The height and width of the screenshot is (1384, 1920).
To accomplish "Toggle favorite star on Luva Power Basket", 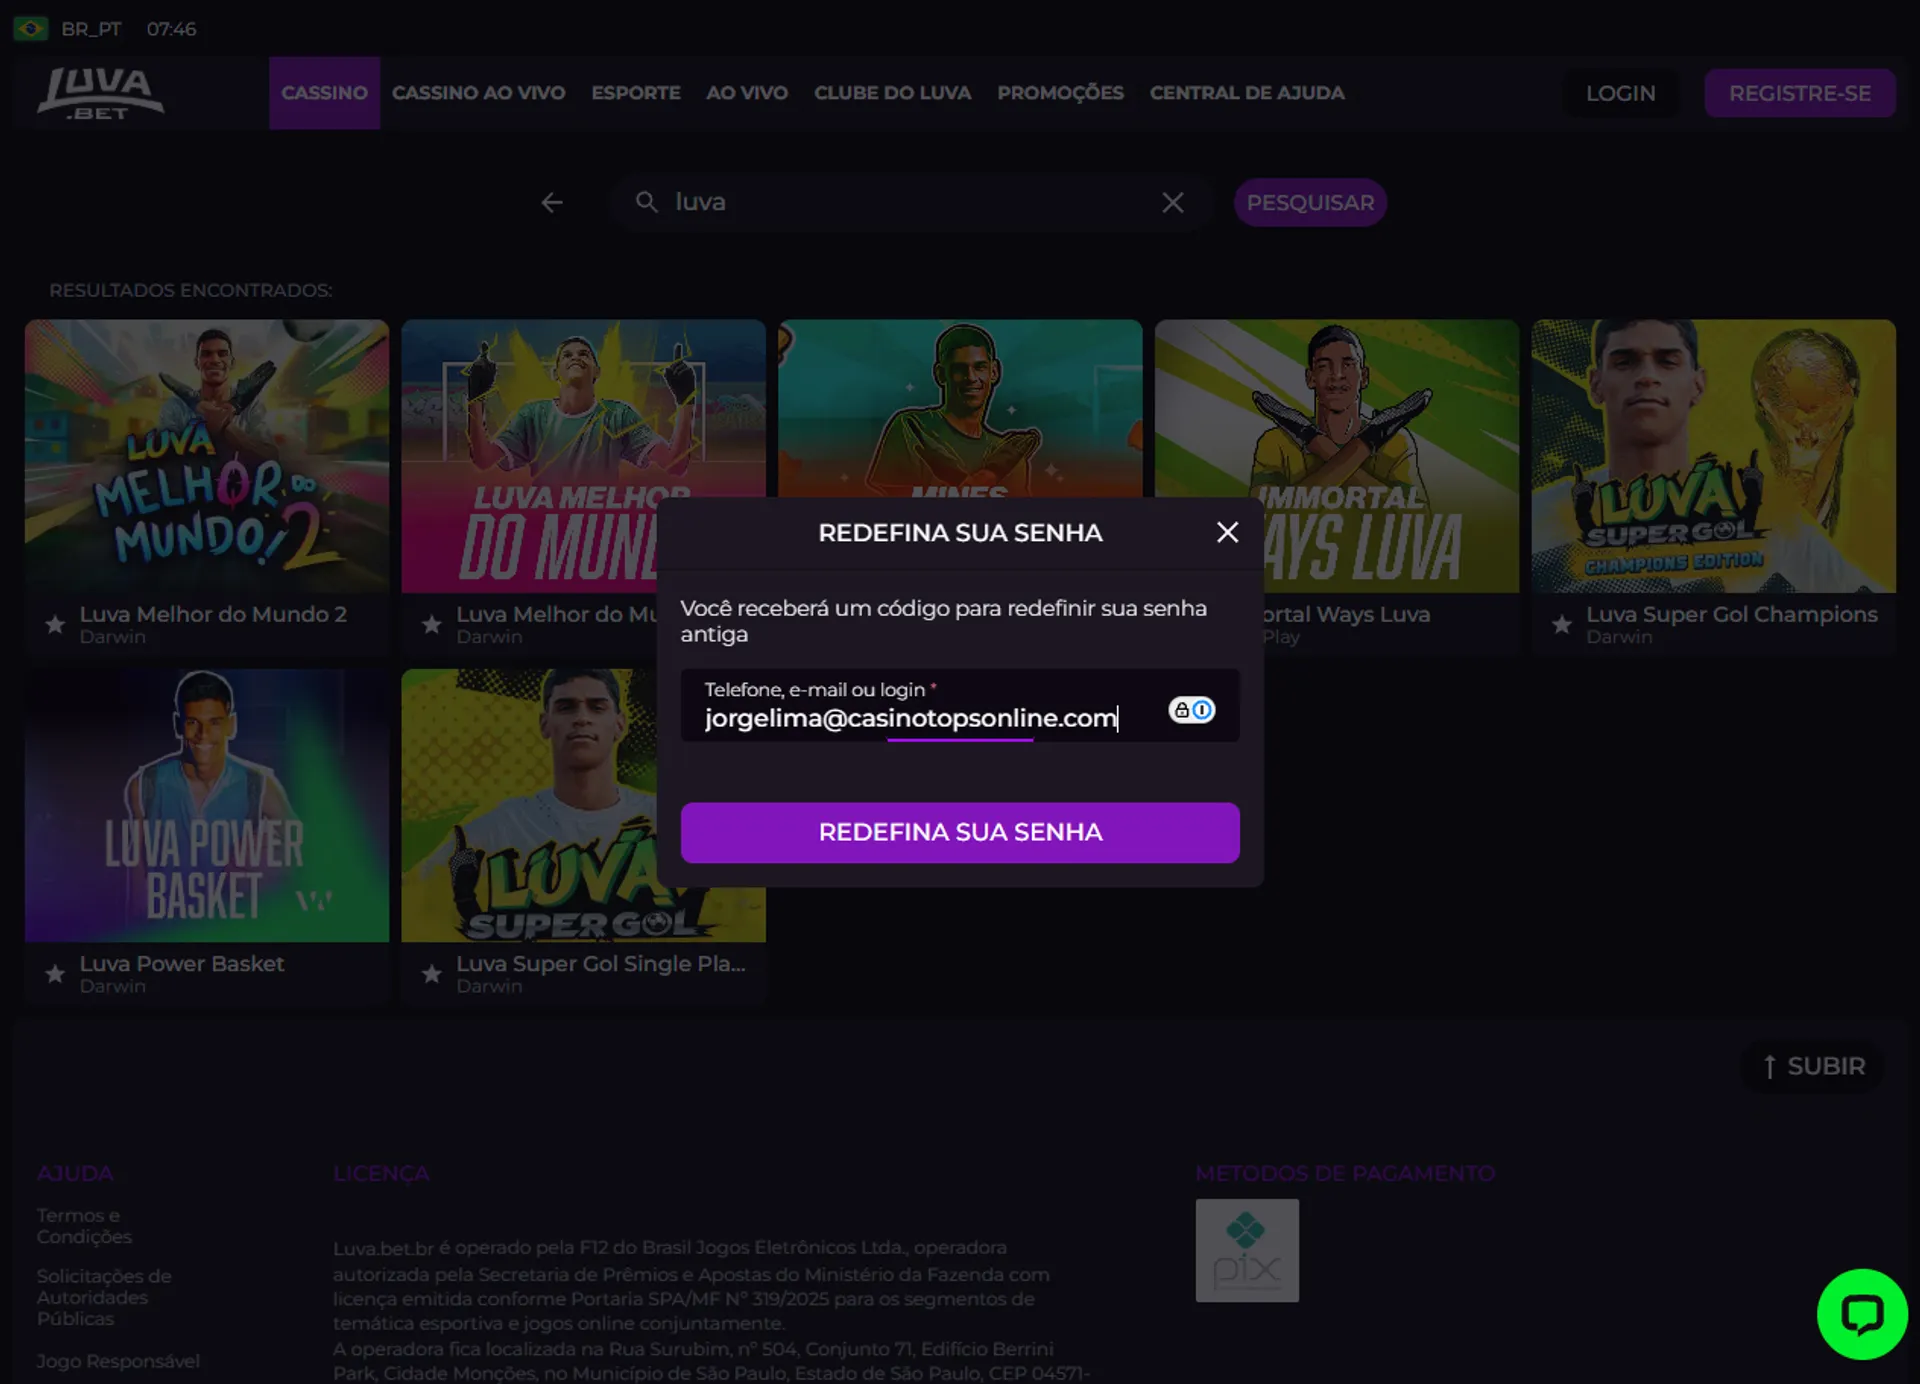I will tap(55, 974).
